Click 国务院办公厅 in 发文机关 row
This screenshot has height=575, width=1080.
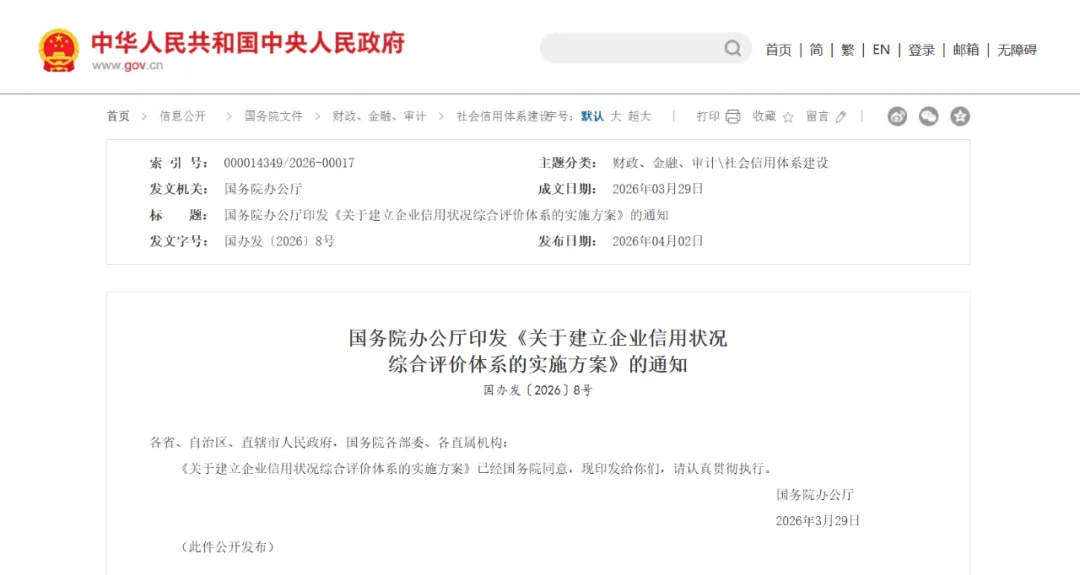(x=263, y=189)
